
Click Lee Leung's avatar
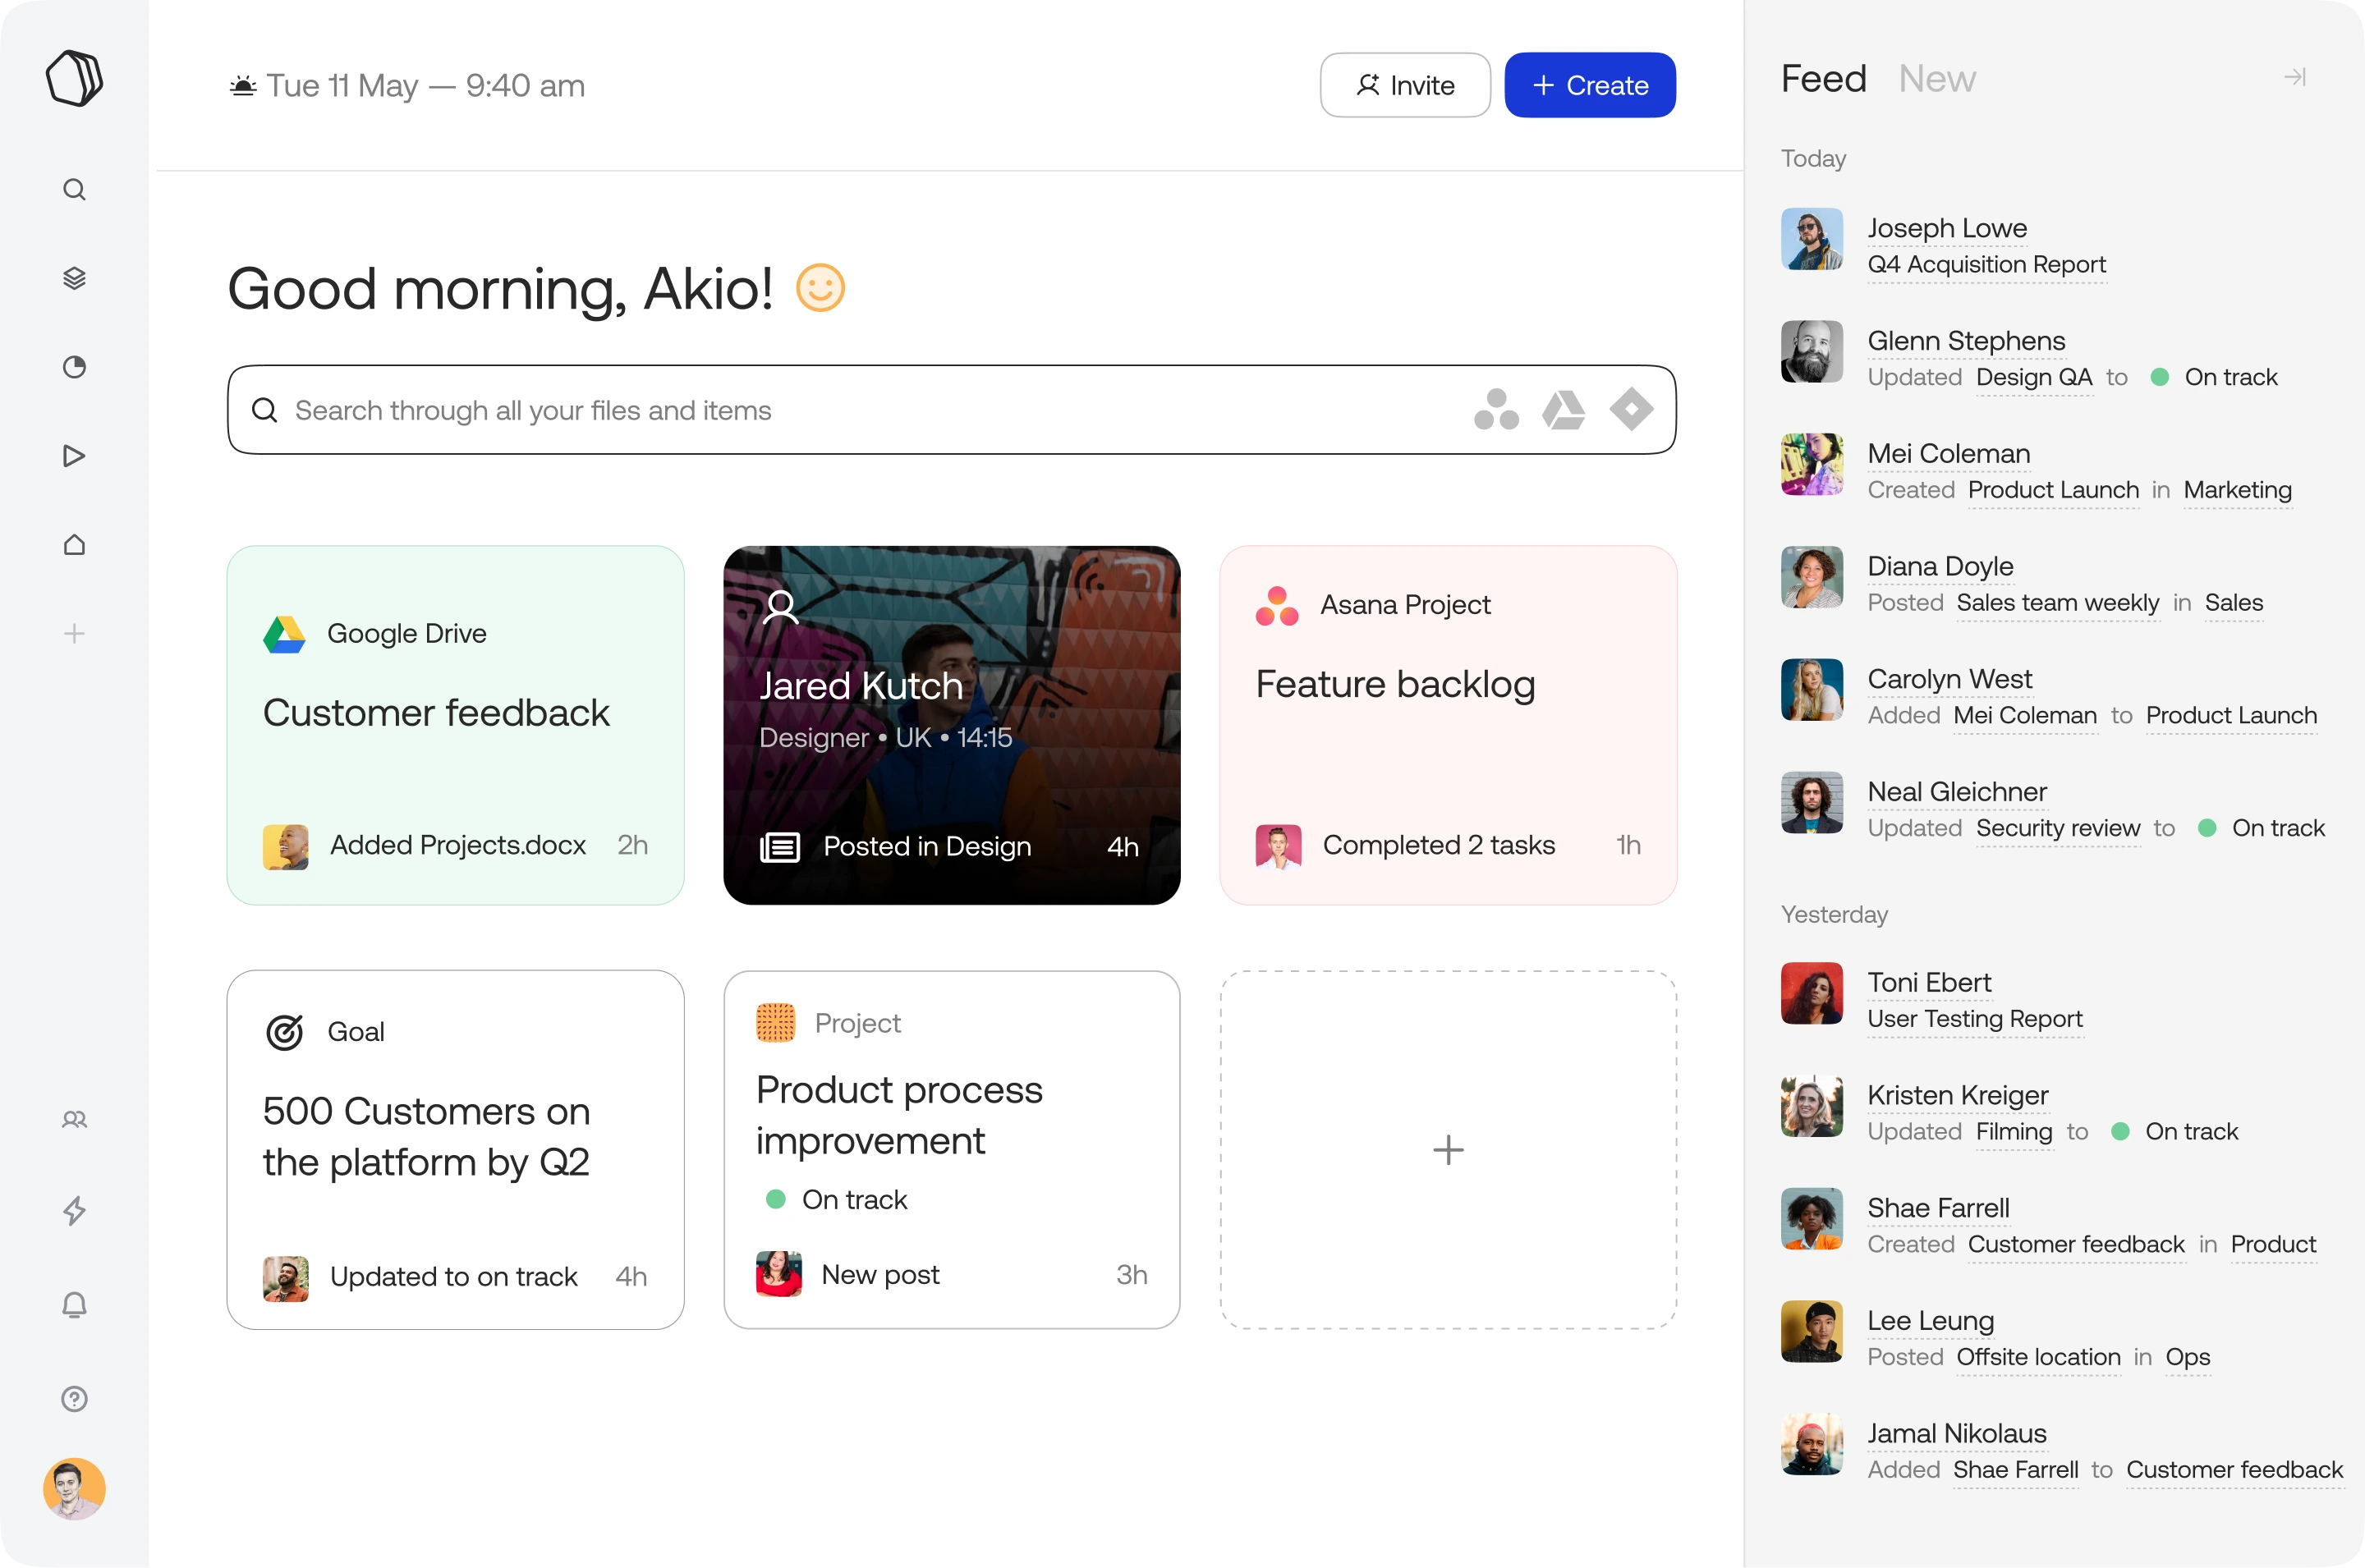(1812, 1331)
